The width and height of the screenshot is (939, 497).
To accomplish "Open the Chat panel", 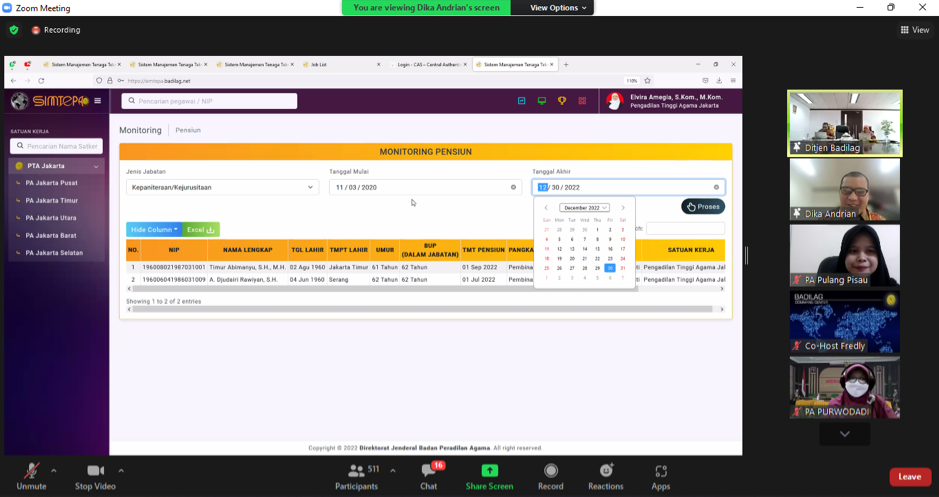I will pos(428,471).
